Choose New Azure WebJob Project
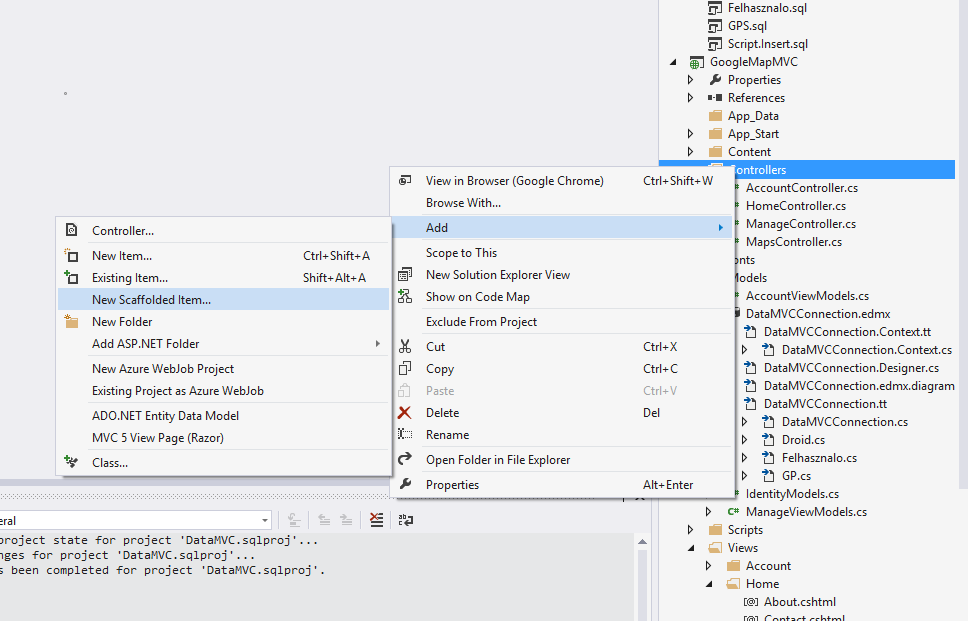The image size is (968, 621). 223,369
